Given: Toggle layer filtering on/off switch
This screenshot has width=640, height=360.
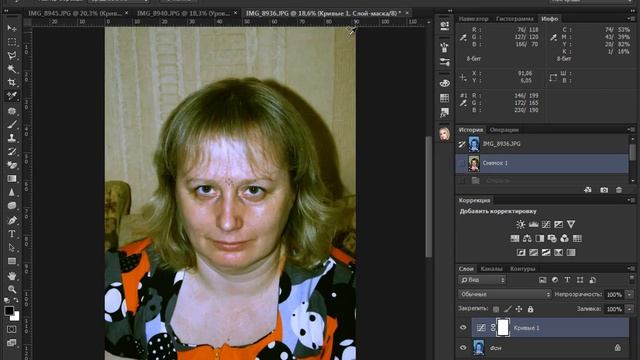Looking at the screenshot, I should [x=632, y=279].
